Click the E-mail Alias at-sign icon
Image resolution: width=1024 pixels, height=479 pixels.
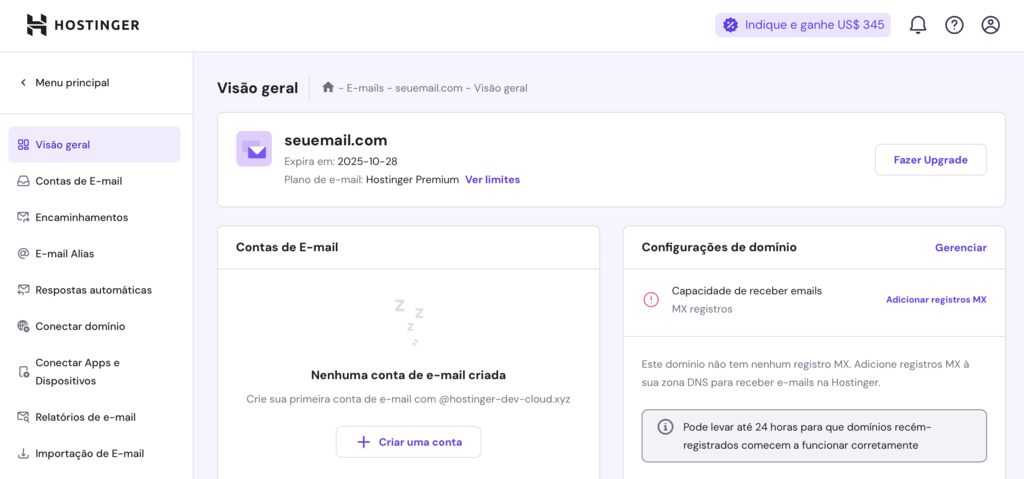pos(23,254)
